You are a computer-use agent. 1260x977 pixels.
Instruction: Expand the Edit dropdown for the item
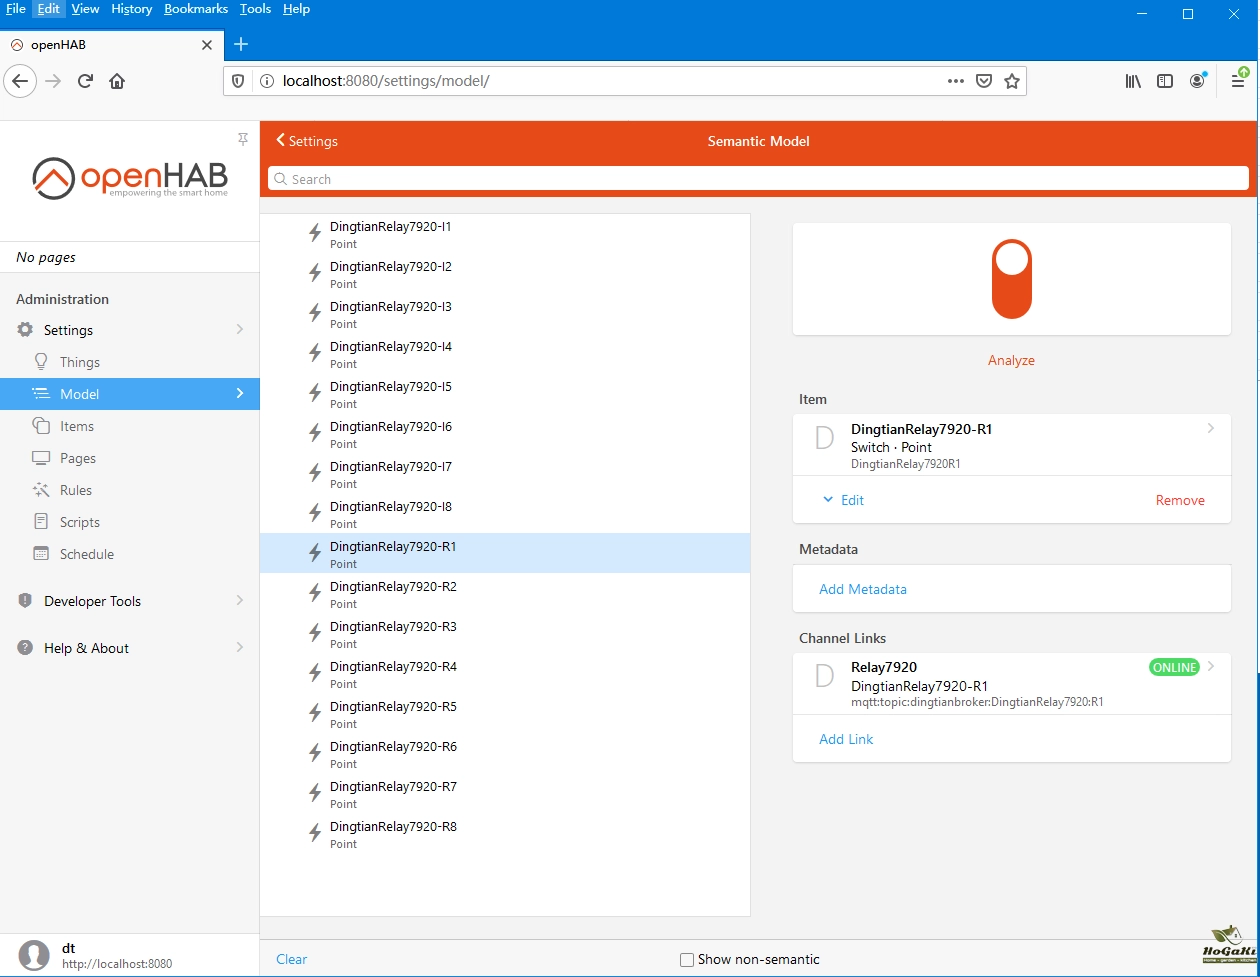pyautogui.click(x=843, y=500)
